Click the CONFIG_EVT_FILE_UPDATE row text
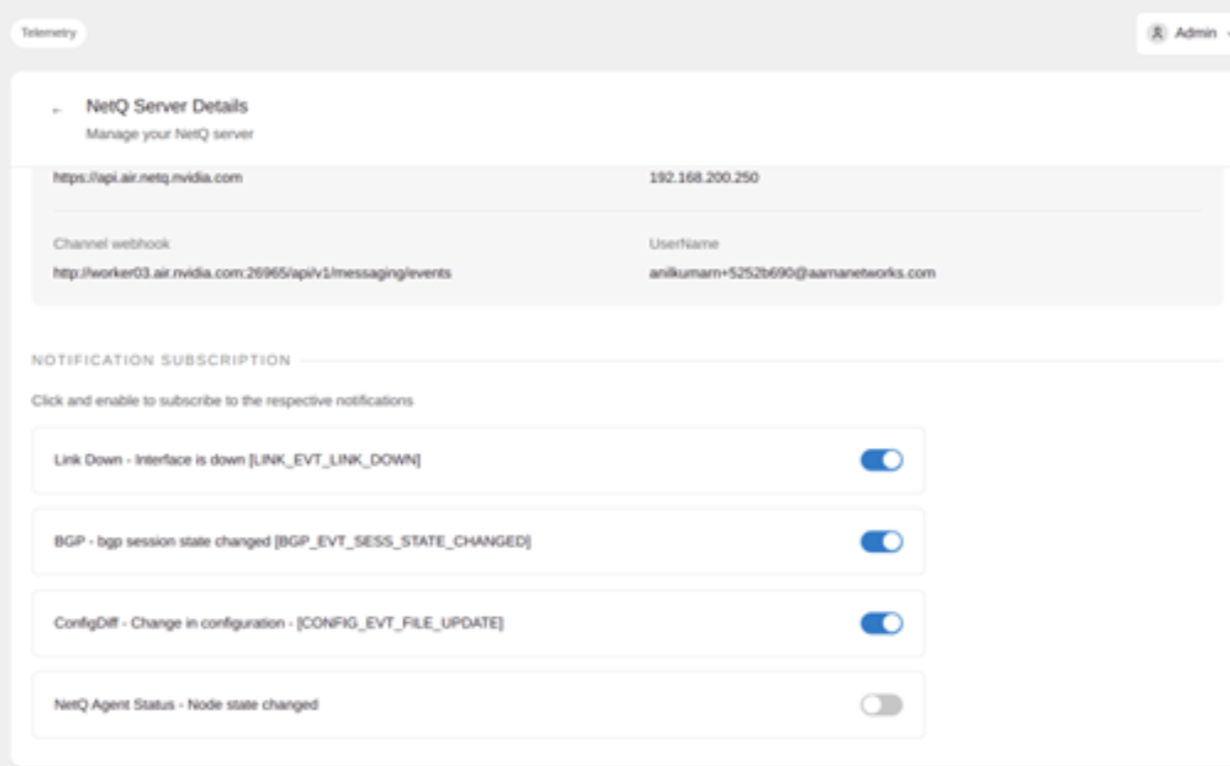The image size is (1230, 766). 279,623
